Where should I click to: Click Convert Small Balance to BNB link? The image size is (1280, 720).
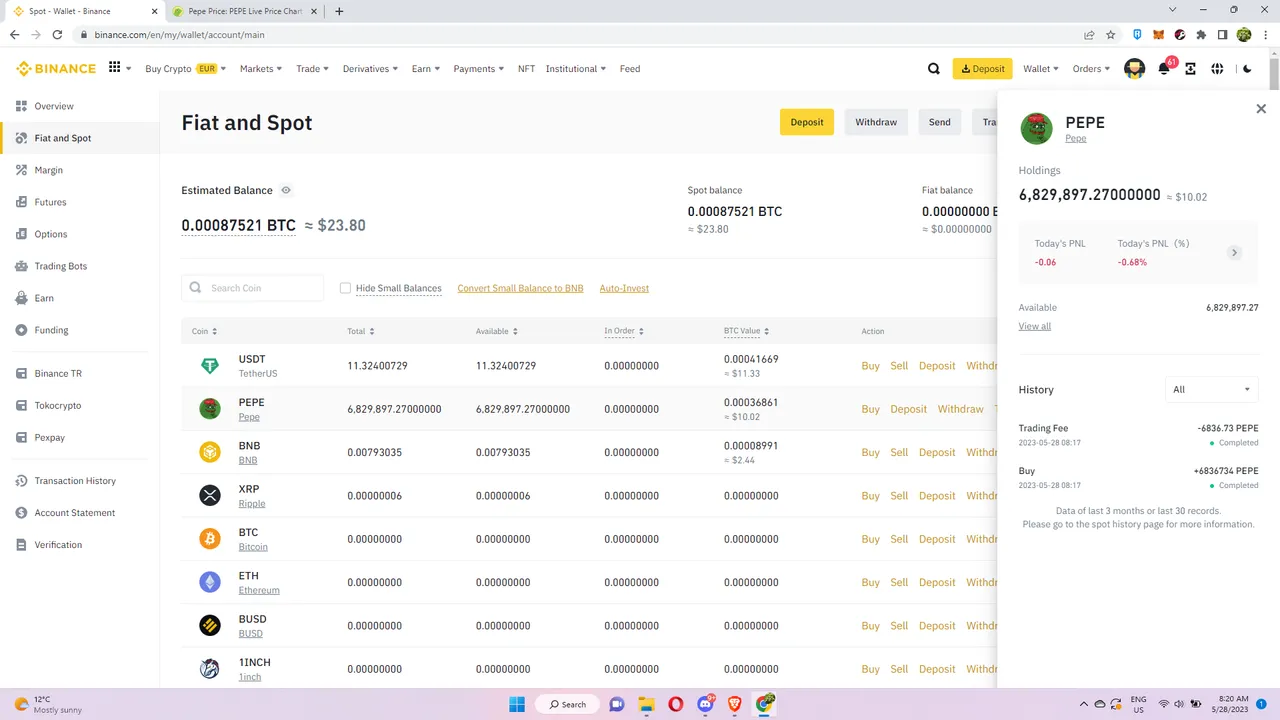(520, 288)
